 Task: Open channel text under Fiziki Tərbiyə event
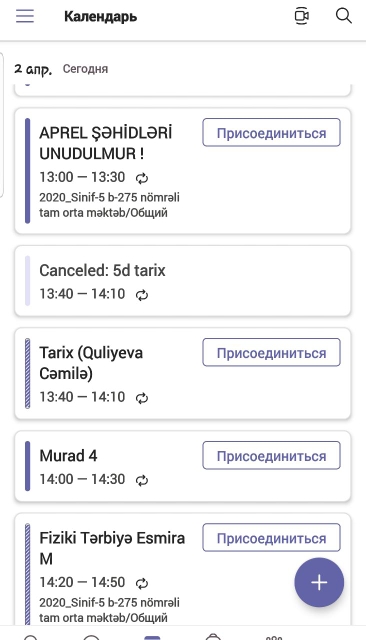pos(109,610)
